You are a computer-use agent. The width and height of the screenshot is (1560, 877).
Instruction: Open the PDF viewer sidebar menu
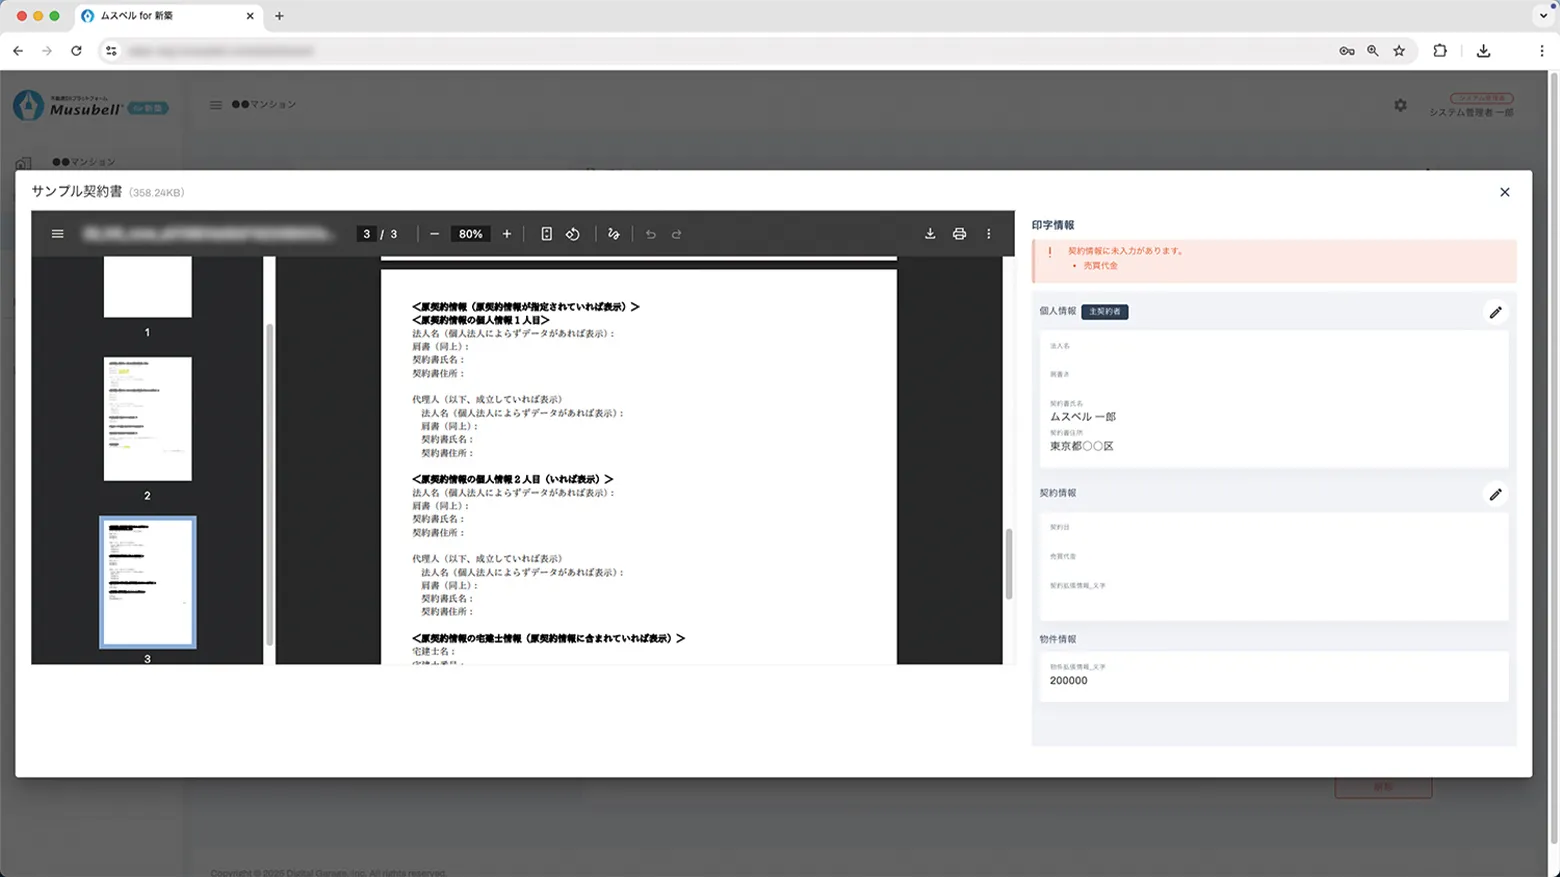(x=57, y=233)
